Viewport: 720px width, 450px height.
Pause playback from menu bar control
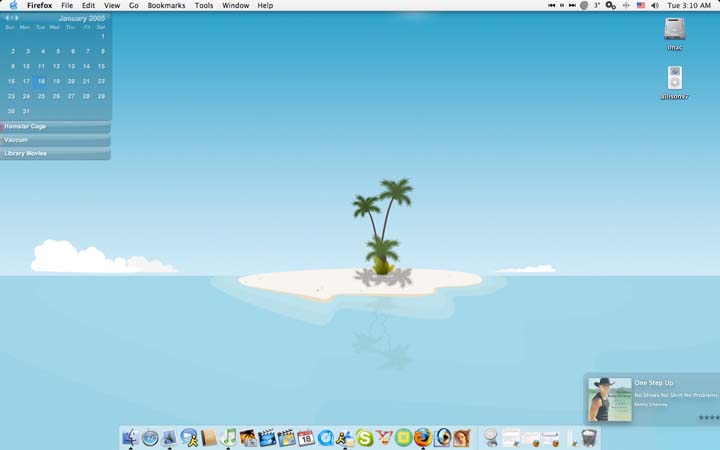(x=562, y=6)
